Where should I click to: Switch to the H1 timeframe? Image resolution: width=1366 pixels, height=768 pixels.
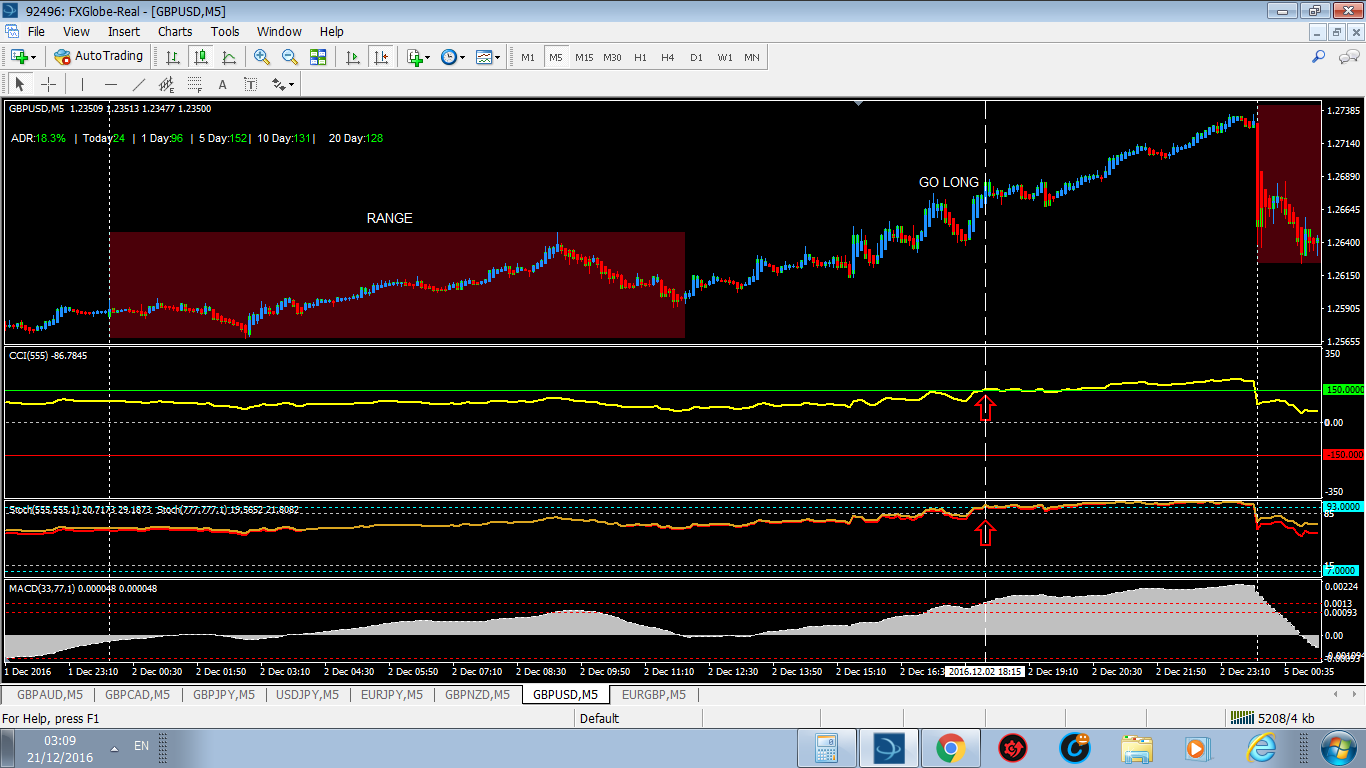[x=640, y=57]
